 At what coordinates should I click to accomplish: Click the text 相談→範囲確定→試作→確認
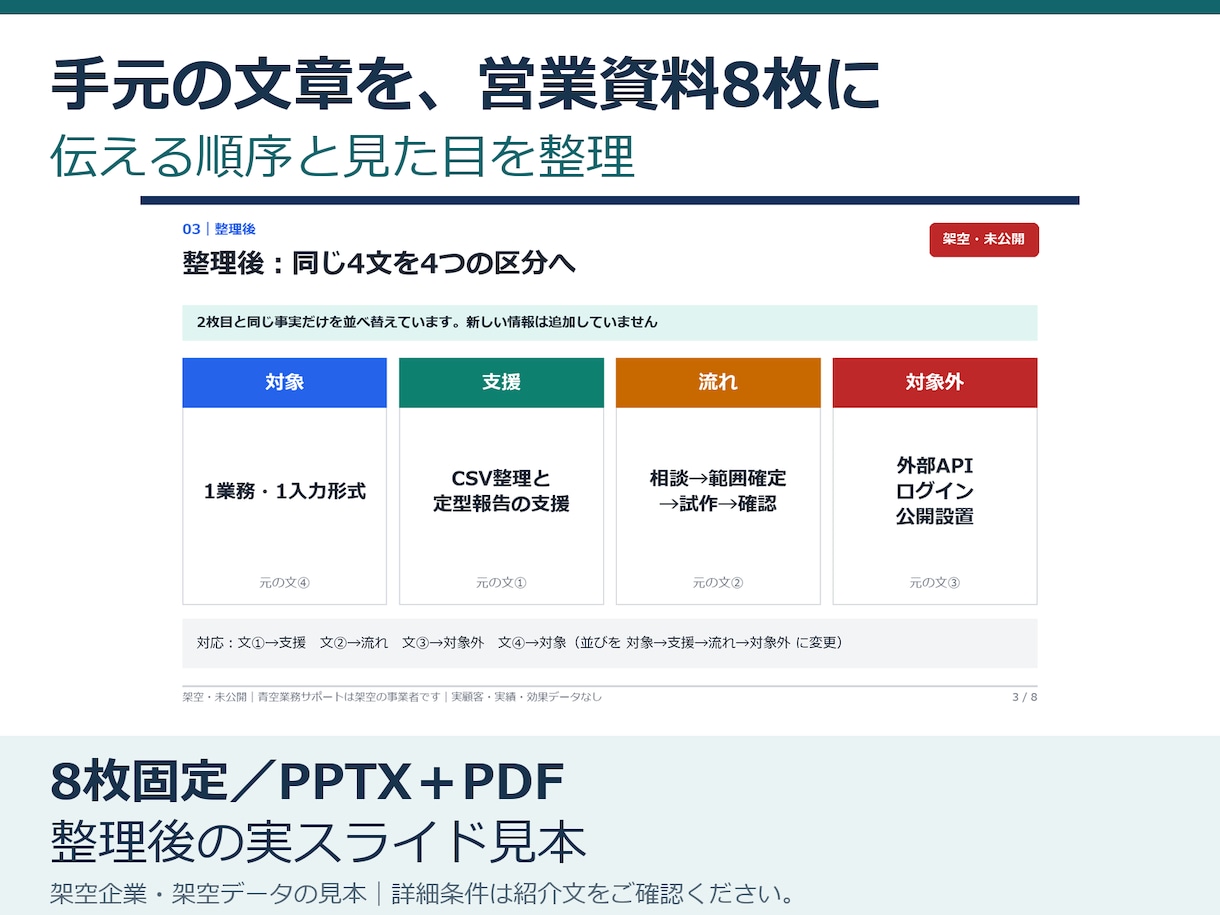tap(718, 491)
